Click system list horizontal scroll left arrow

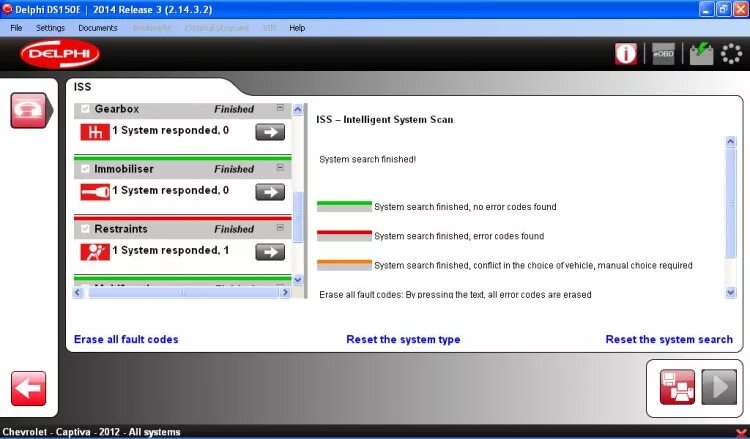tap(78, 292)
